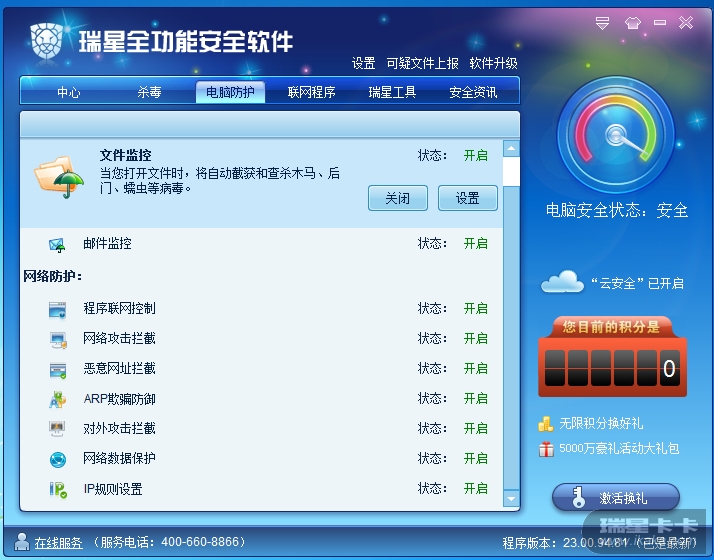
Task: Click 关闭 button for file monitoring
Action: [x=398, y=198]
